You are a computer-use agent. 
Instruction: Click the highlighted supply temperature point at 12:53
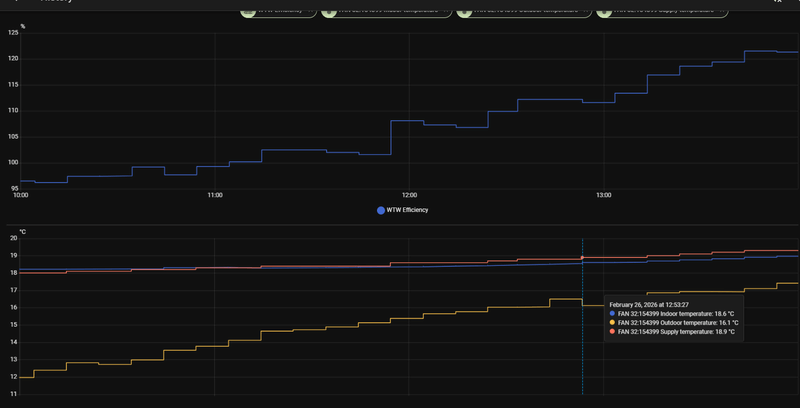point(582,258)
